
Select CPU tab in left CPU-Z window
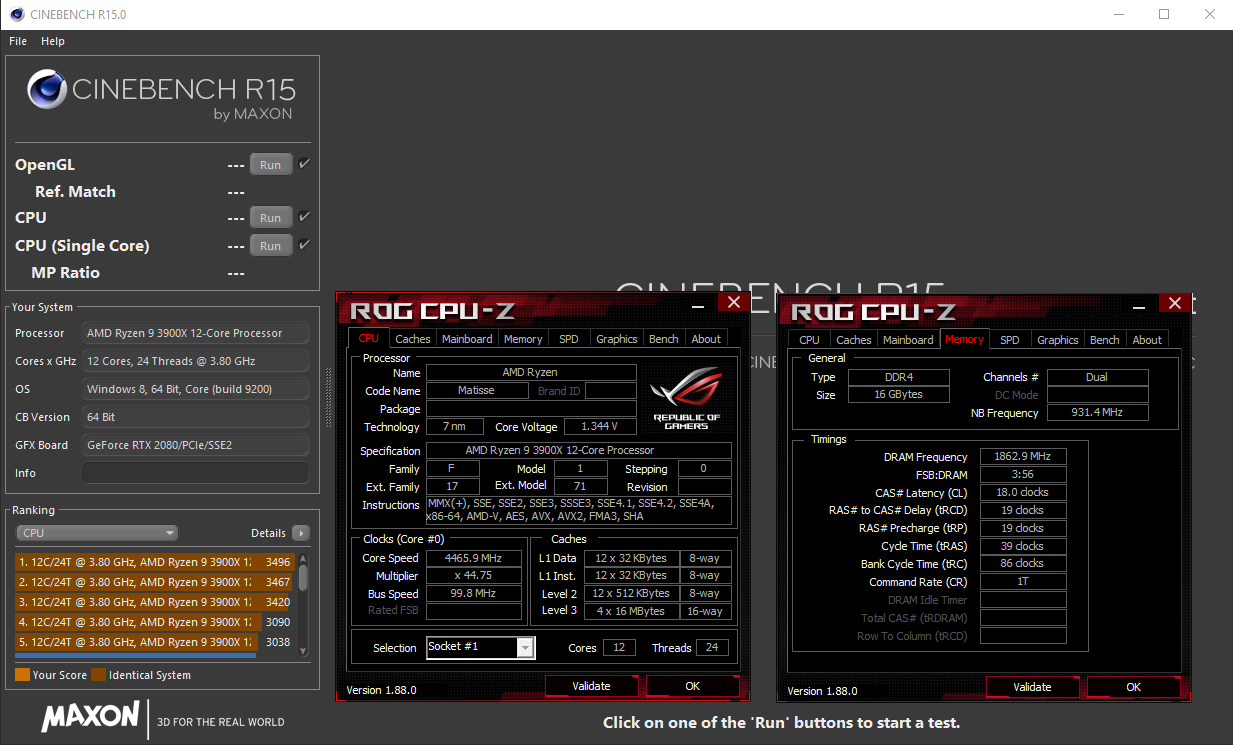[369, 338]
